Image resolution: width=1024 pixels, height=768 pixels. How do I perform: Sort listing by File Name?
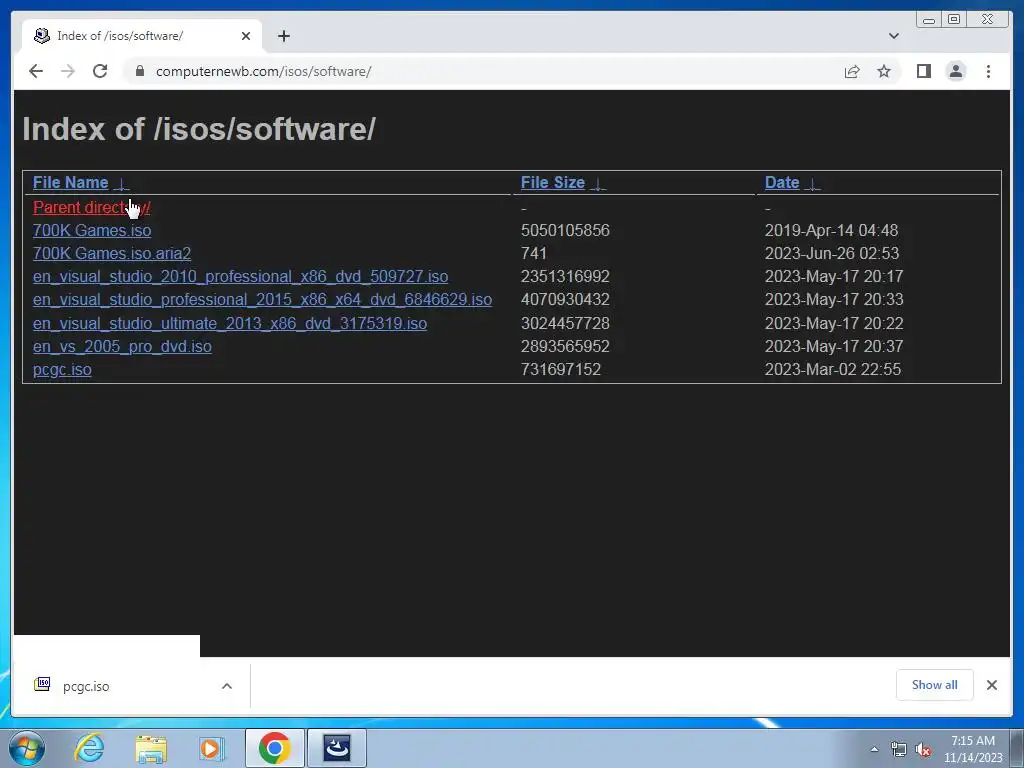[71, 182]
